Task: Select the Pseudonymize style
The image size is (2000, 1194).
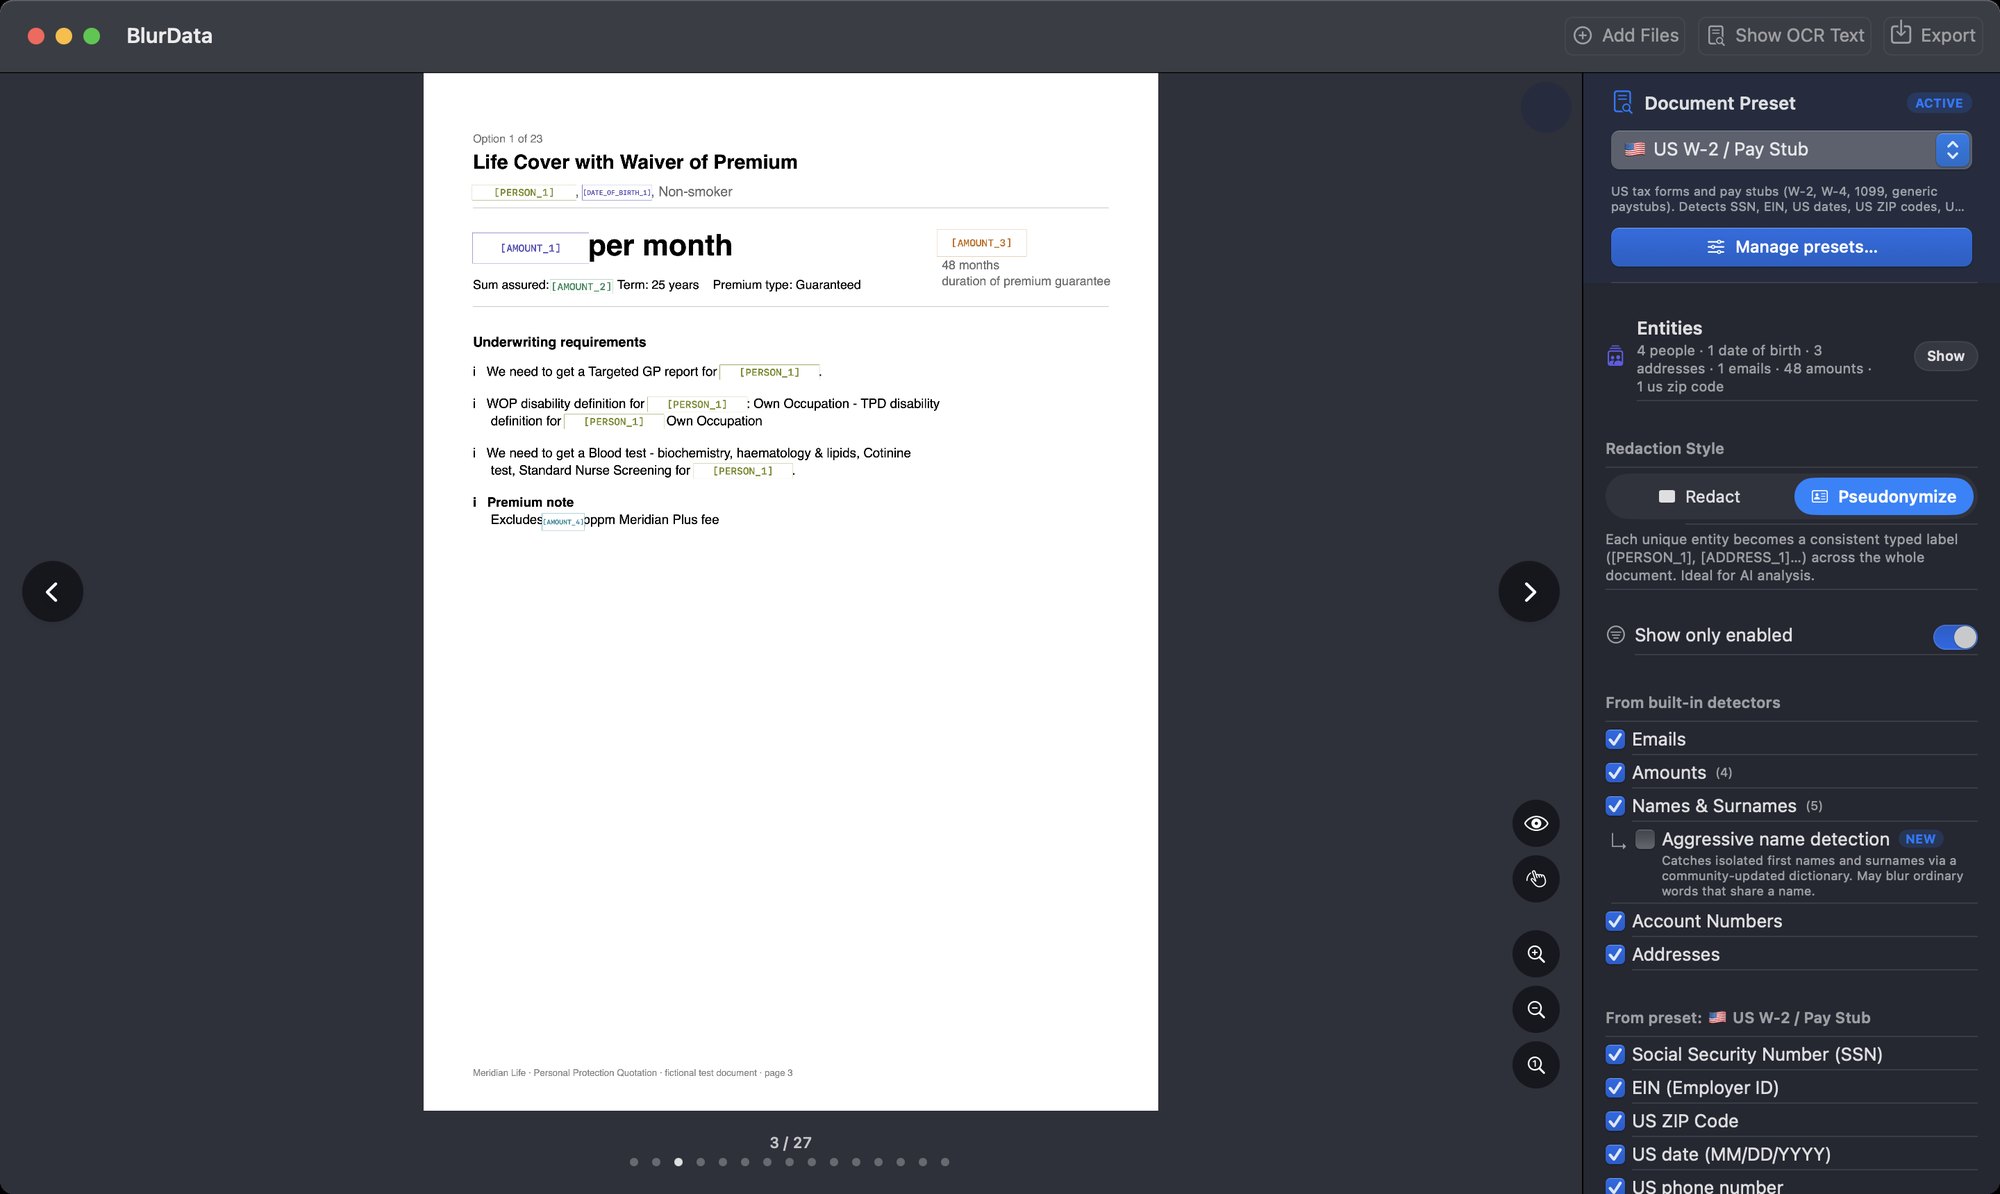Action: [1884, 497]
